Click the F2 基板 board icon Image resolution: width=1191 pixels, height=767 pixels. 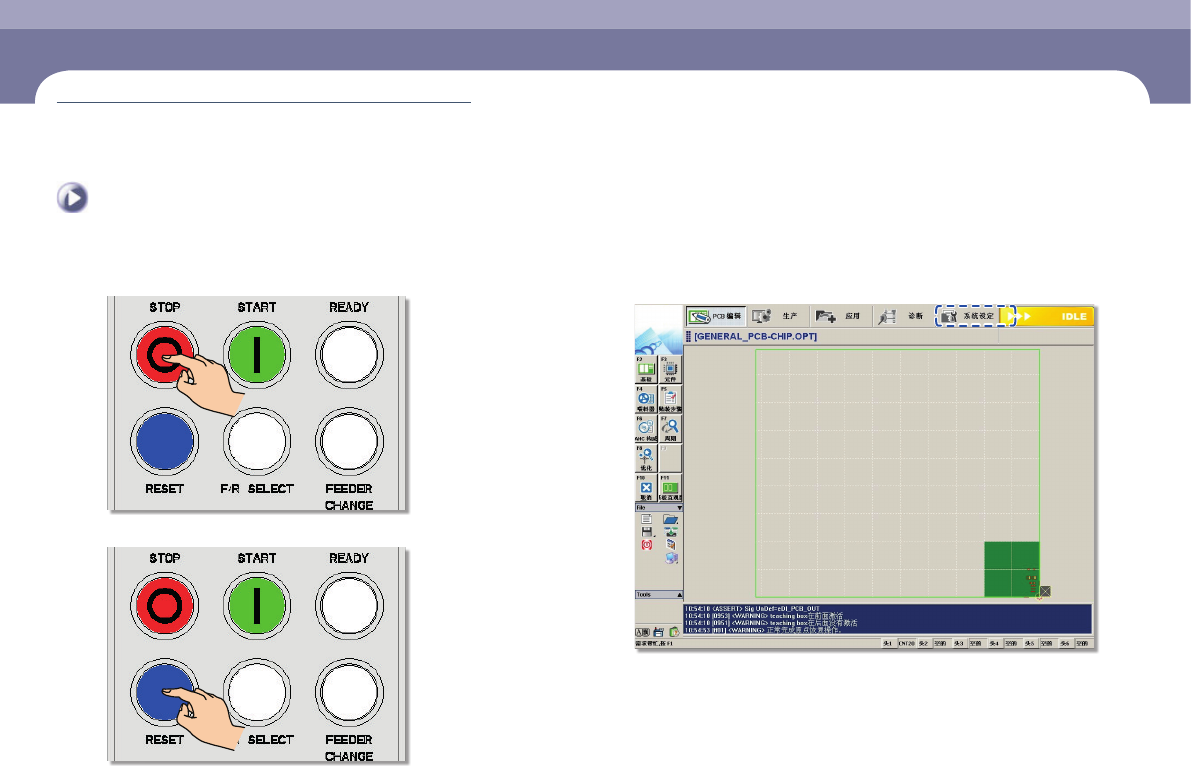646,370
